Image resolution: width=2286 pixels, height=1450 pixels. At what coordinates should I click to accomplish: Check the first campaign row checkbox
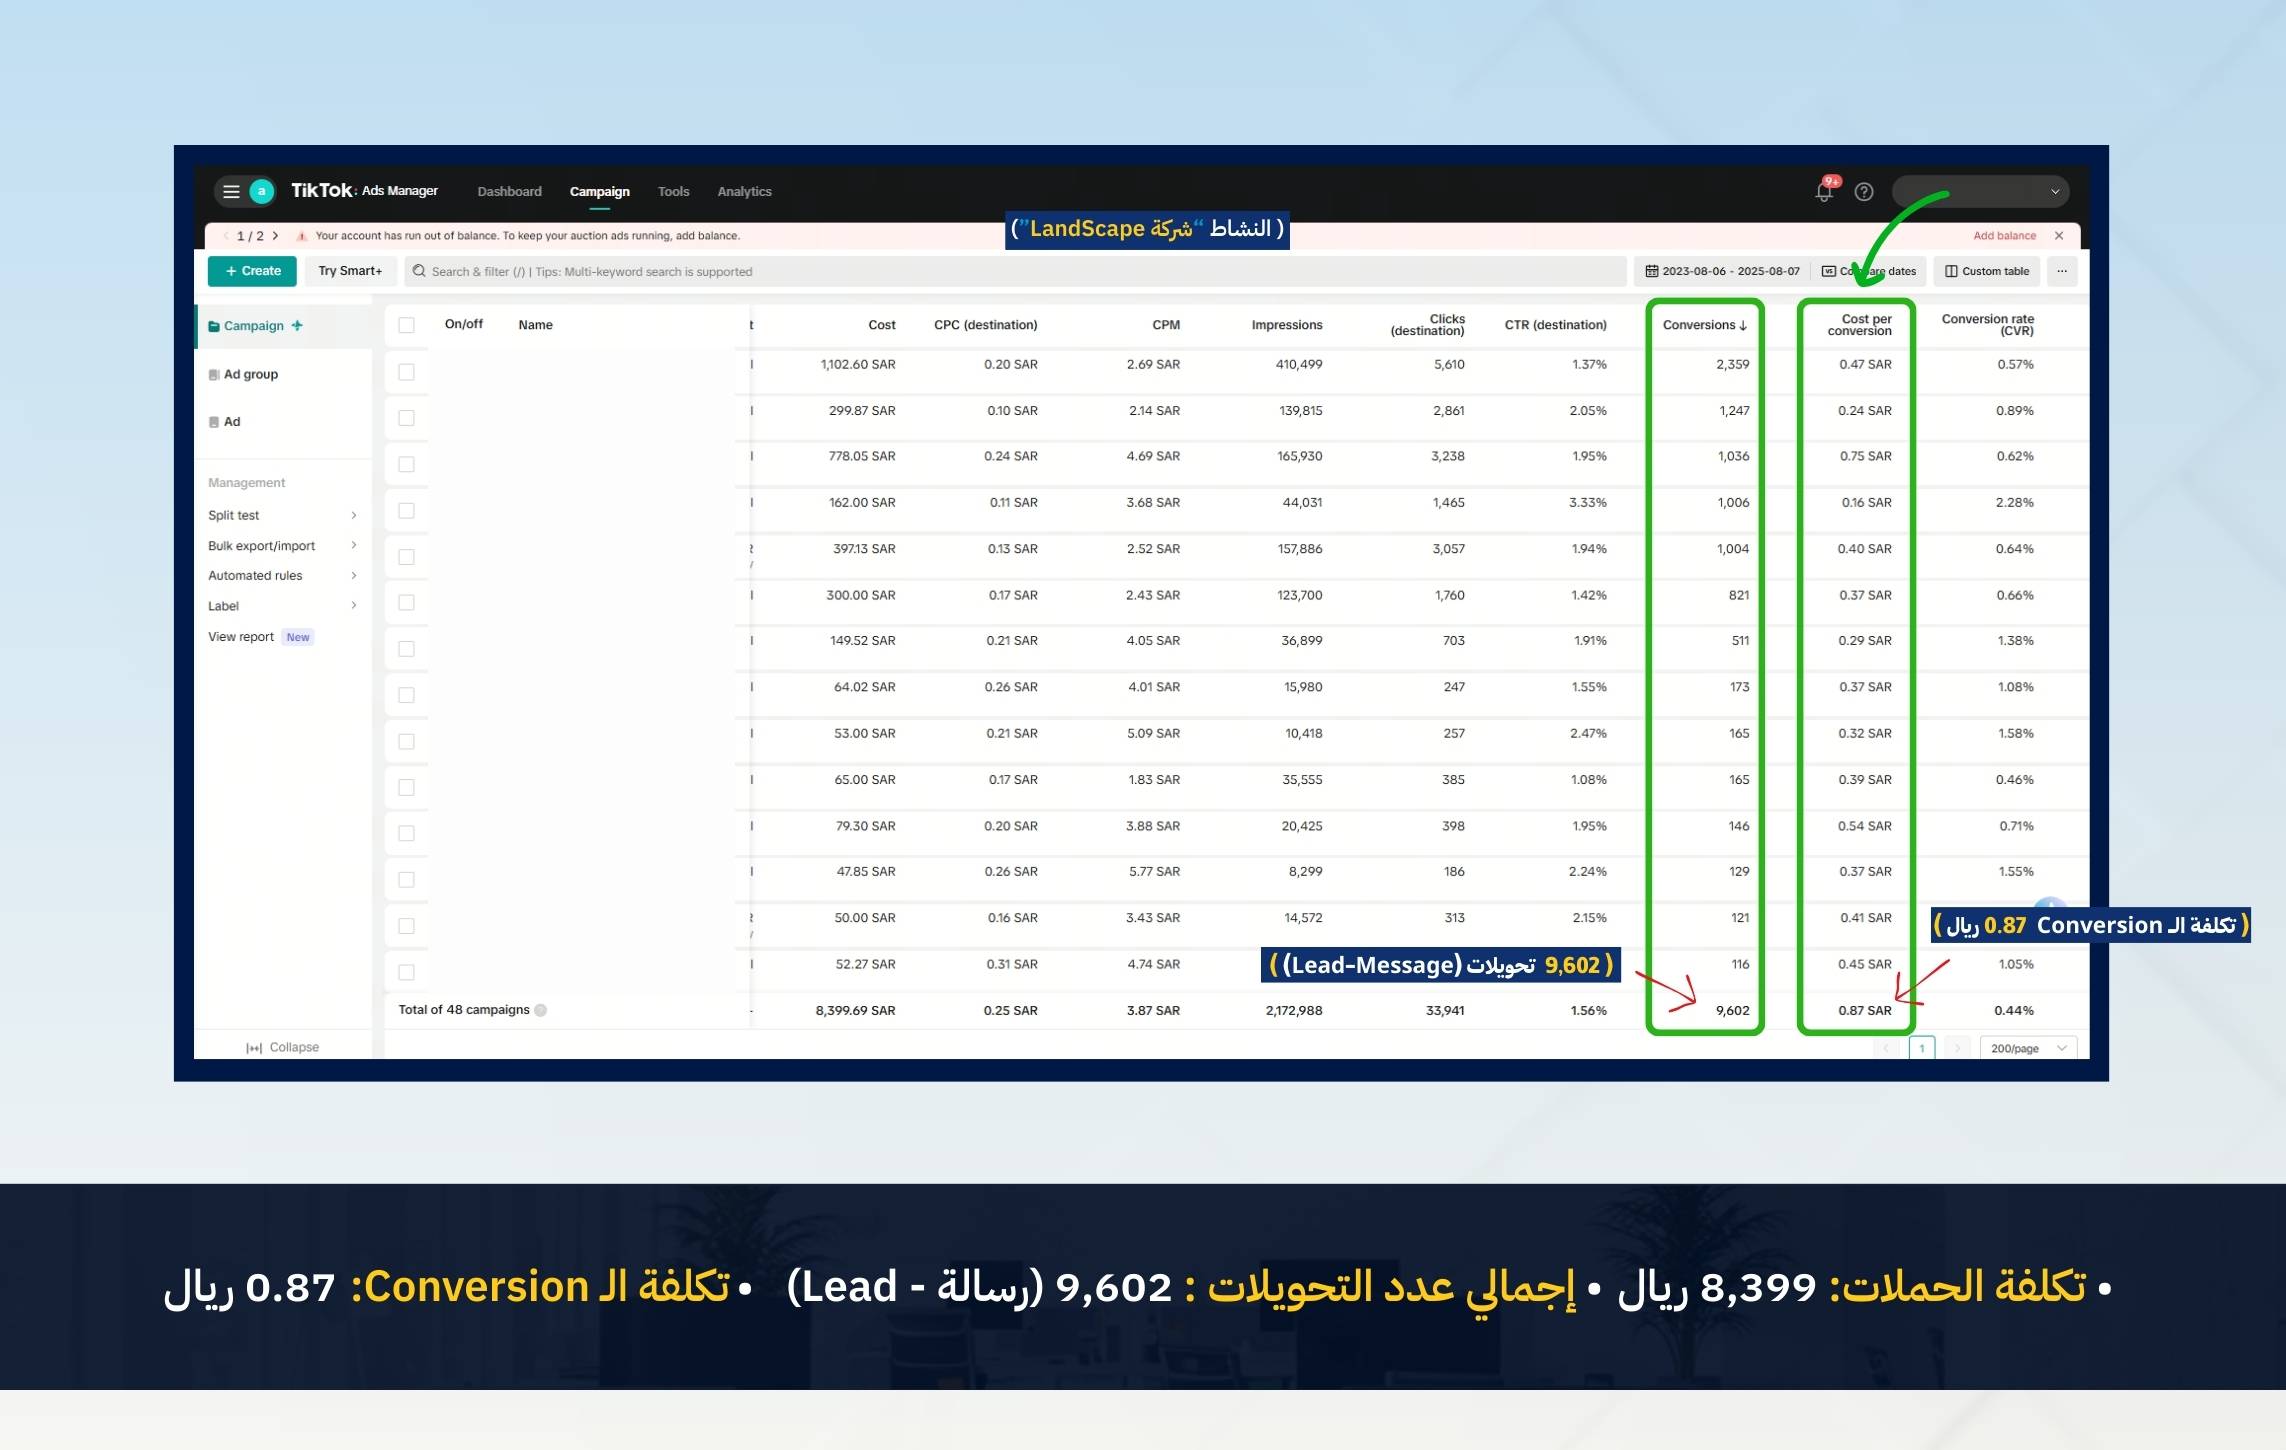(406, 372)
